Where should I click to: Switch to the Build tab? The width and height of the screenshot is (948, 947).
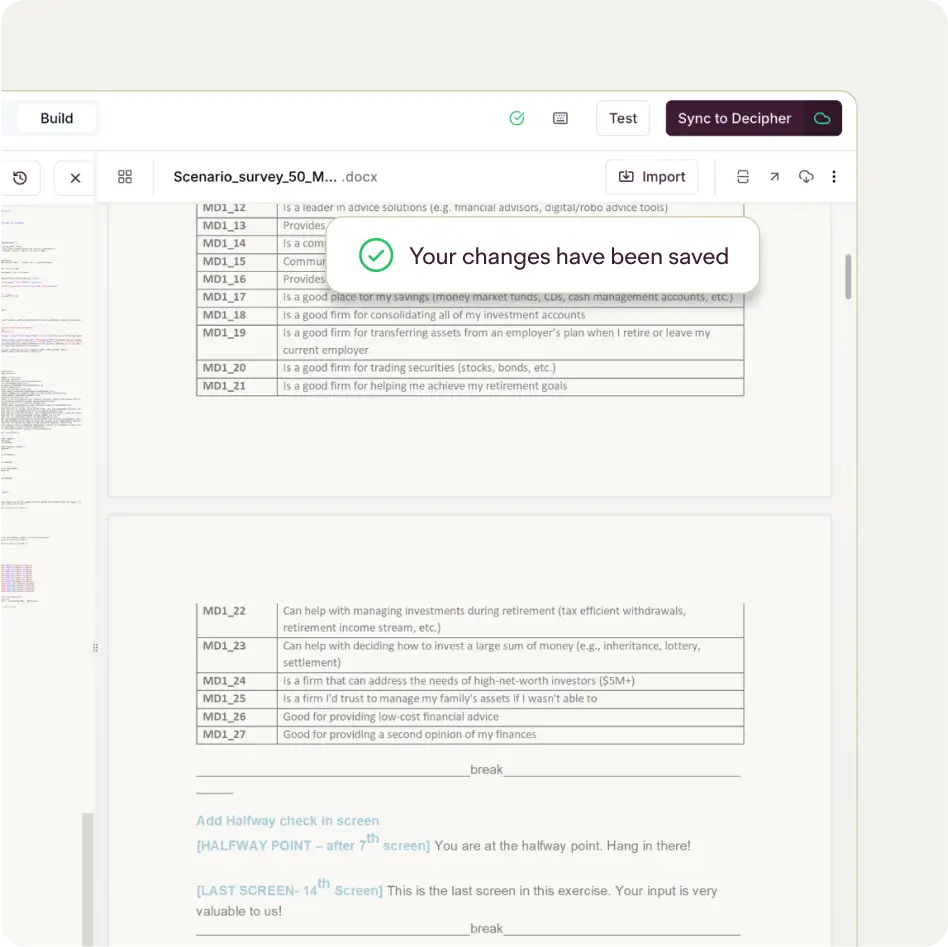[57, 118]
